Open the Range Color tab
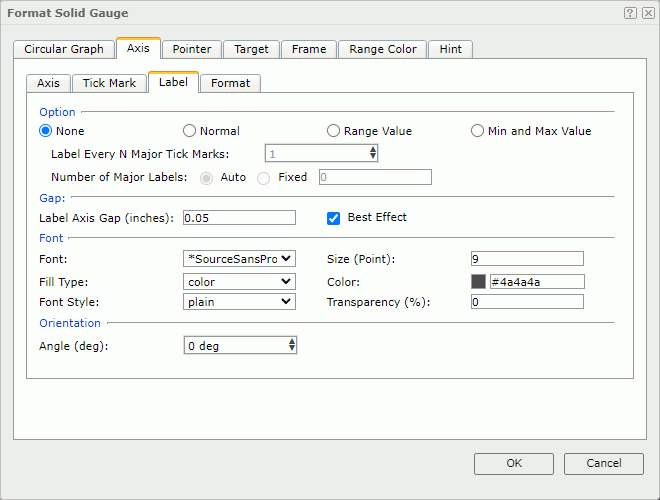Image resolution: width=660 pixels, height=500 pixels. click(x=383, y=49)
